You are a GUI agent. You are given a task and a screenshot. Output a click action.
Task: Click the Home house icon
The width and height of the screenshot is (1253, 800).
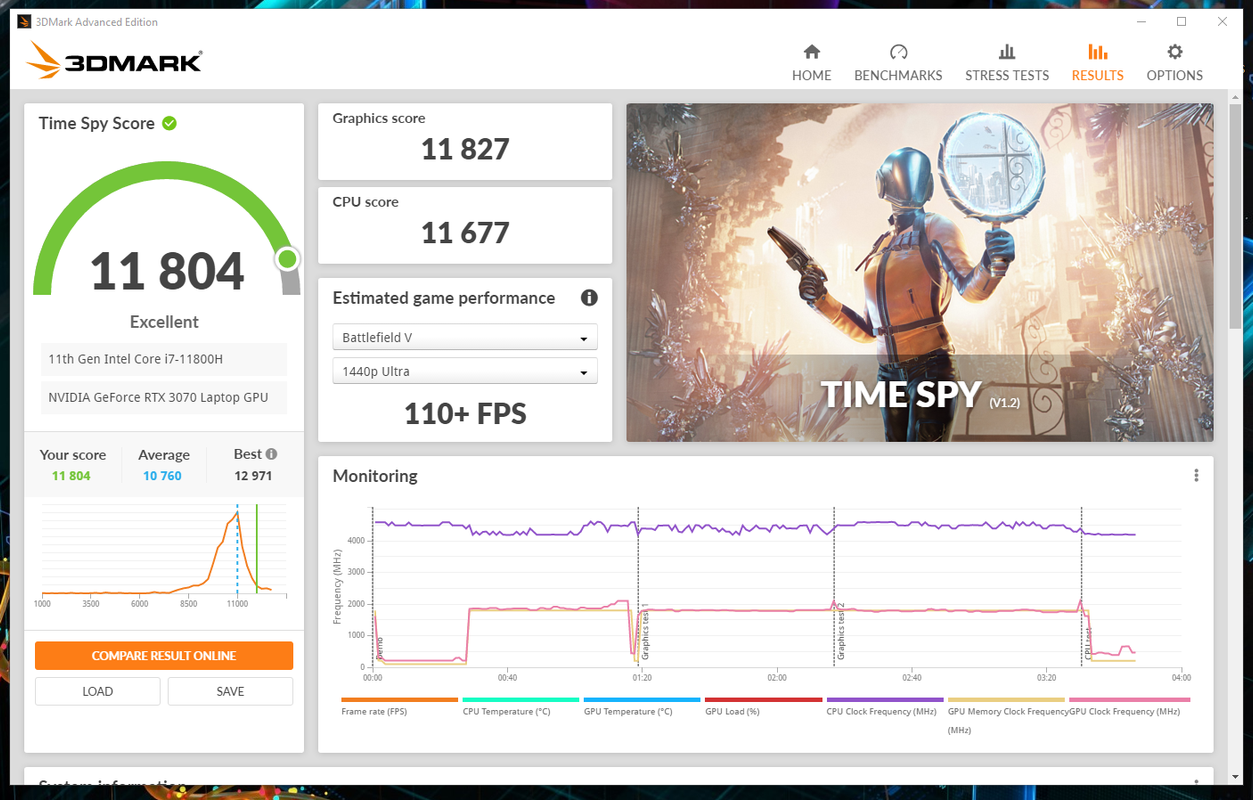811,52
